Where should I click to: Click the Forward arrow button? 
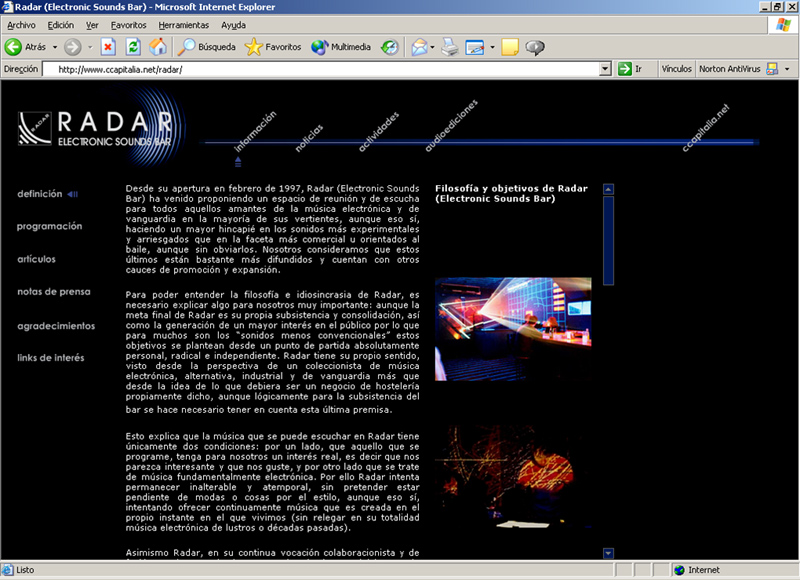tap(72, 47)
